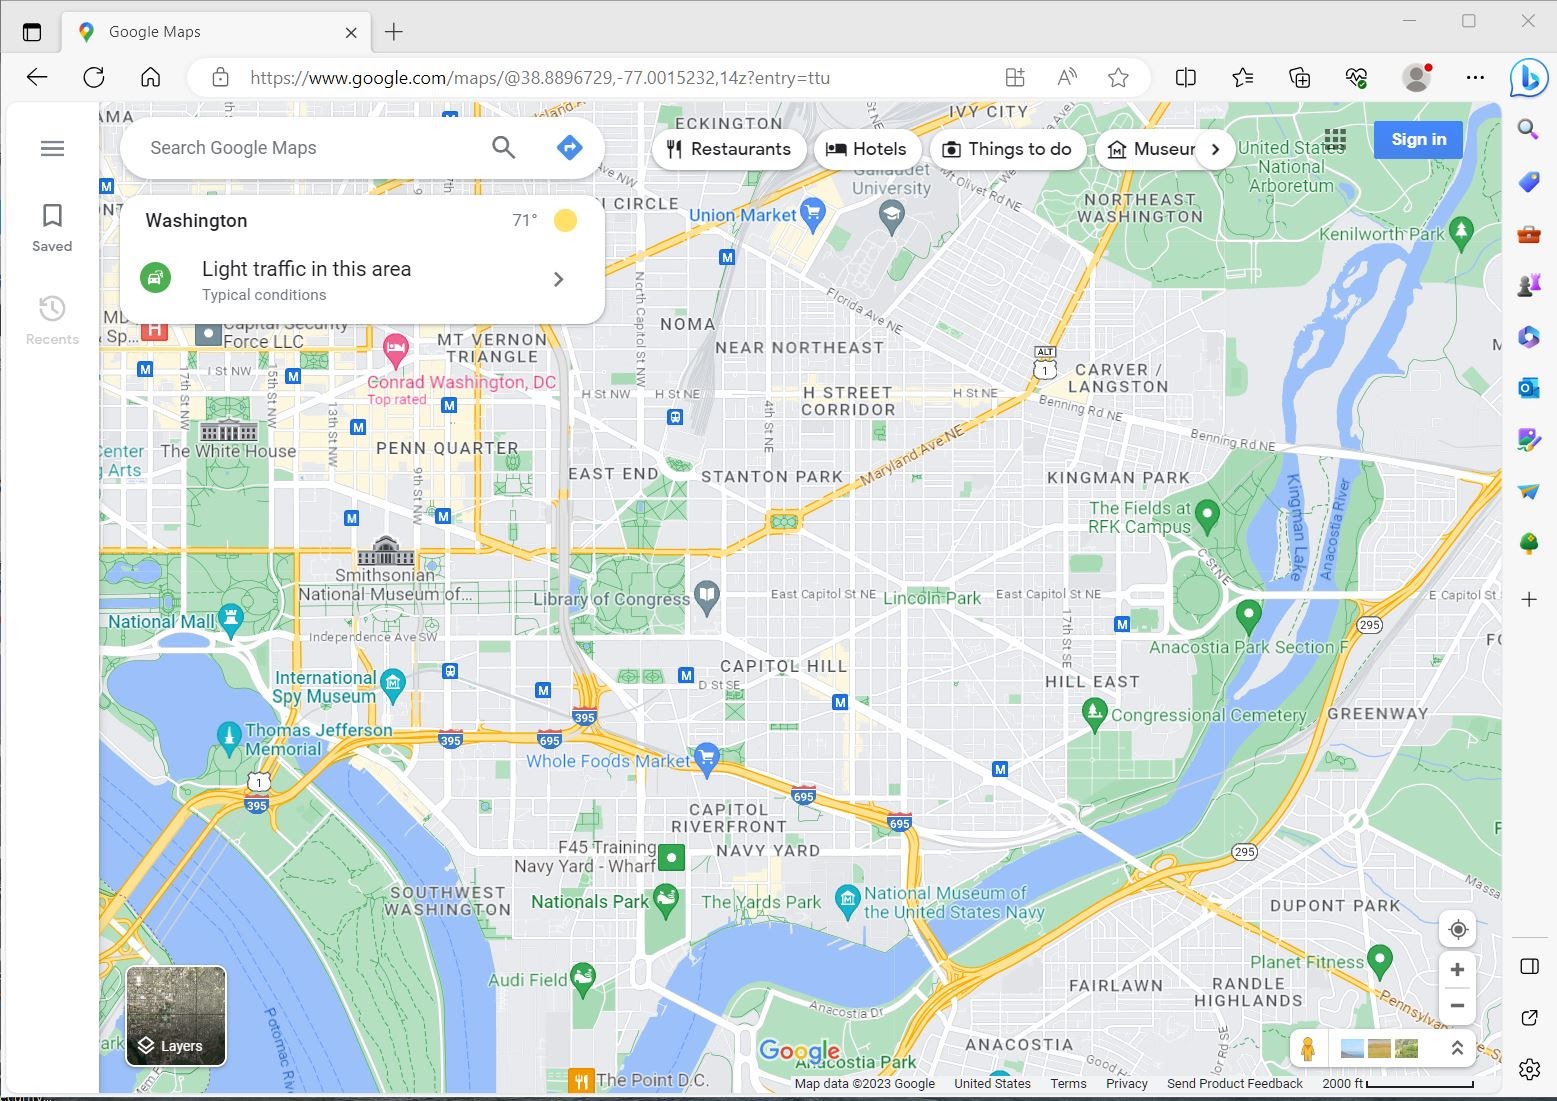Select the Union Market pin
The width and height of the screenshot is (1557, 1101).
coord(813,213)
